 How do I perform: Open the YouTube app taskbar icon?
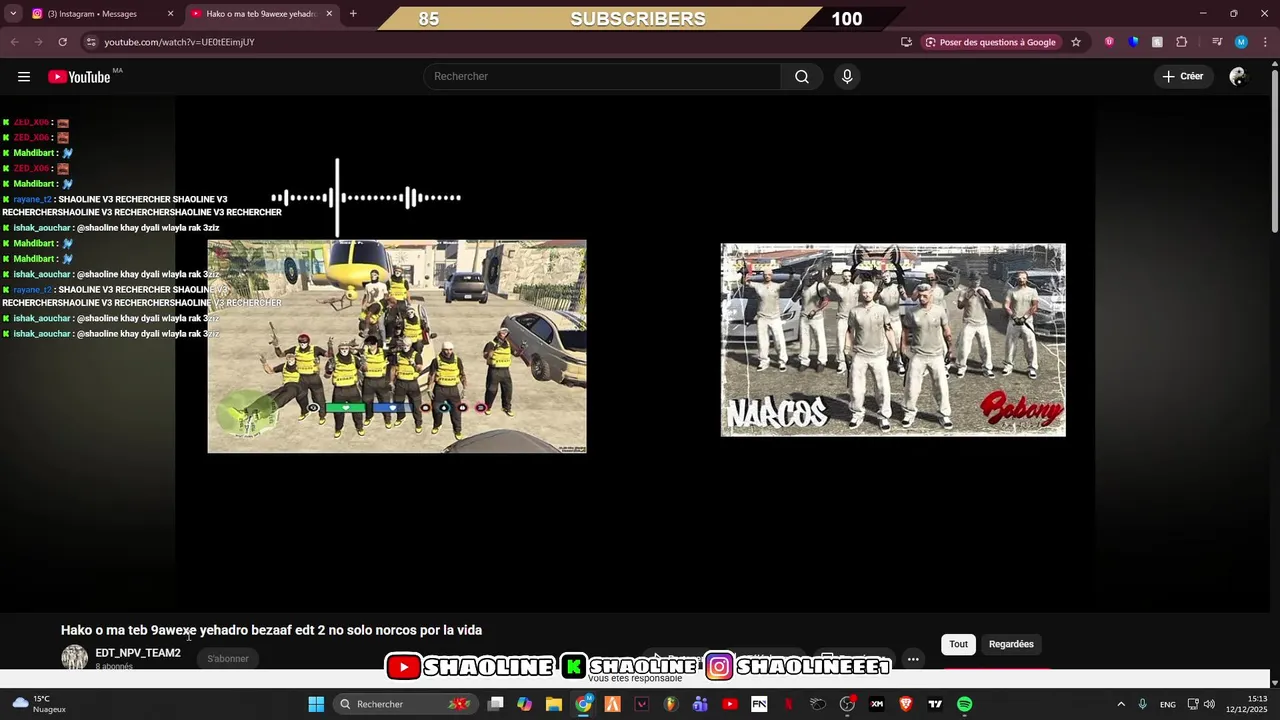(730, 704)
